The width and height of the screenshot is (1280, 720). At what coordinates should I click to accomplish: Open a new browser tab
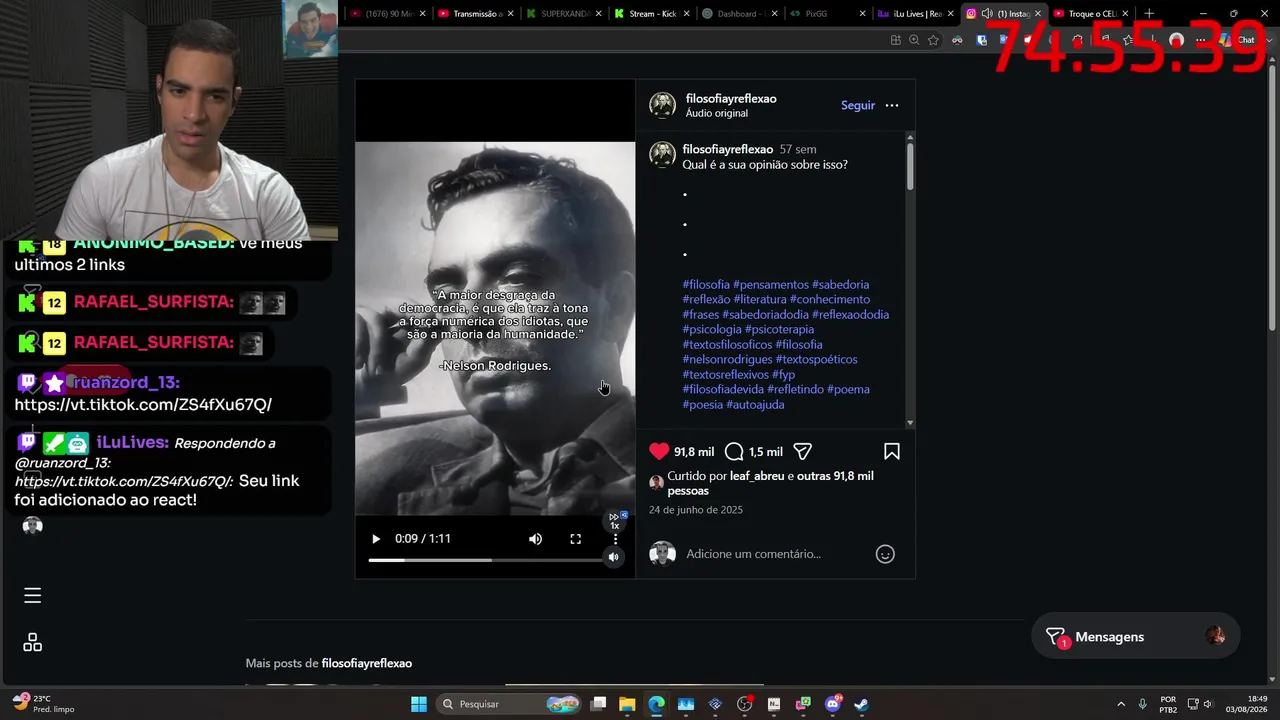[1149, 14]
